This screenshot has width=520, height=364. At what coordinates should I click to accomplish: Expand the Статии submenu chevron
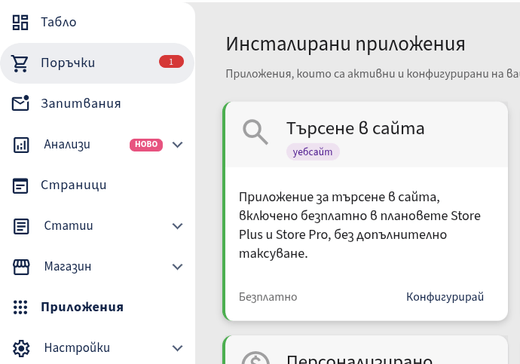[x=177, y=226]
